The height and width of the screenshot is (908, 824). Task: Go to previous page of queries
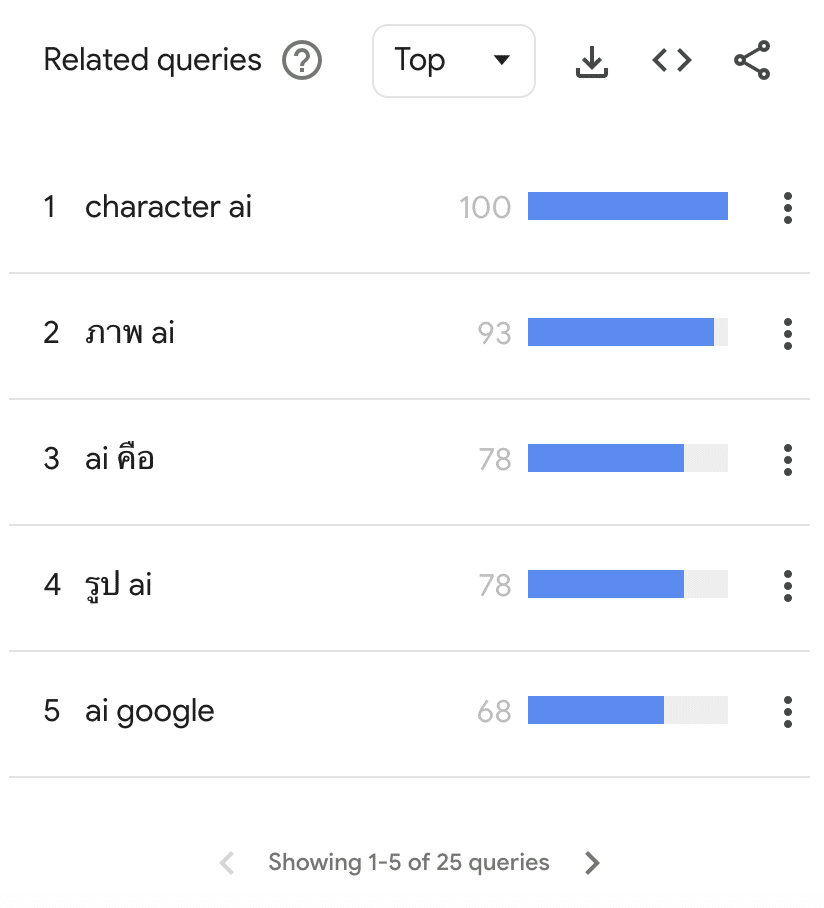pos(227,863)
